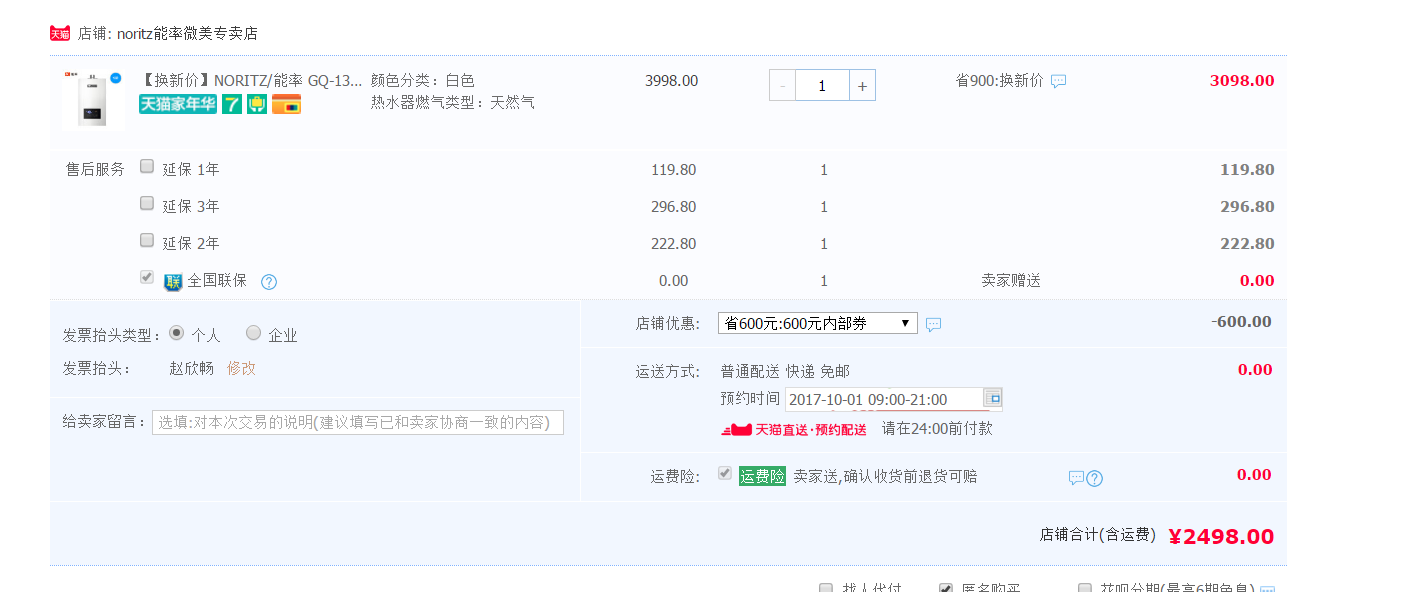
Task: Click the 修改 invoice title link
Action: (x=241, y=368)
